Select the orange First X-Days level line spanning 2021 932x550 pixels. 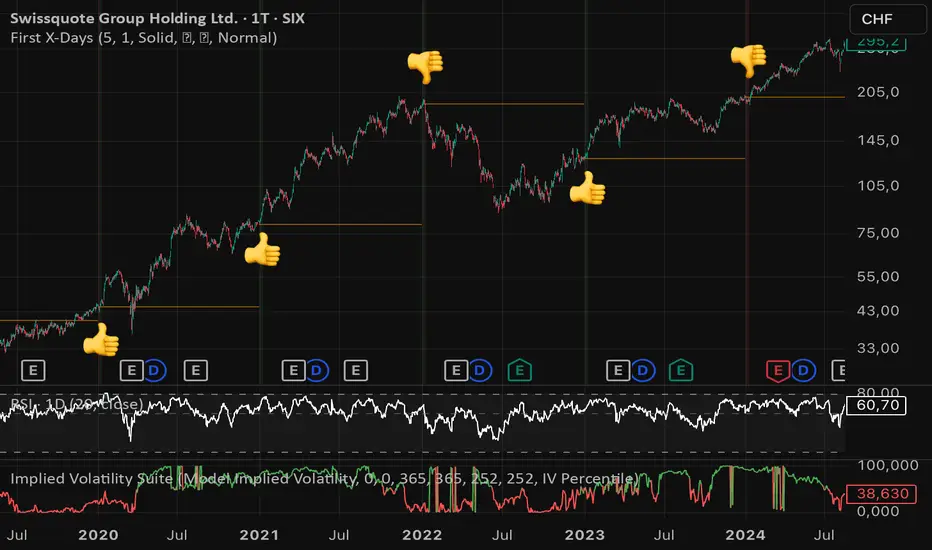point(341,224)
